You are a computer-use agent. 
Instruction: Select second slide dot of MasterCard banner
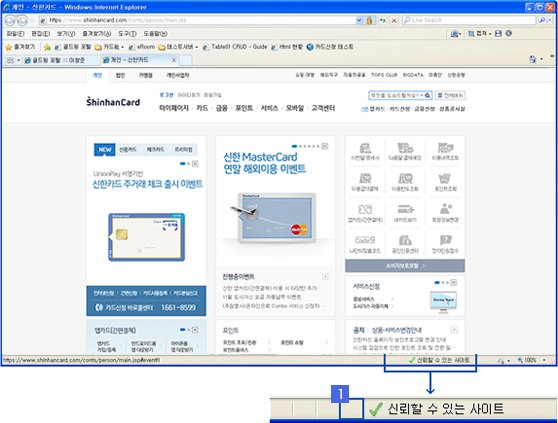click(x=301, y=146)
